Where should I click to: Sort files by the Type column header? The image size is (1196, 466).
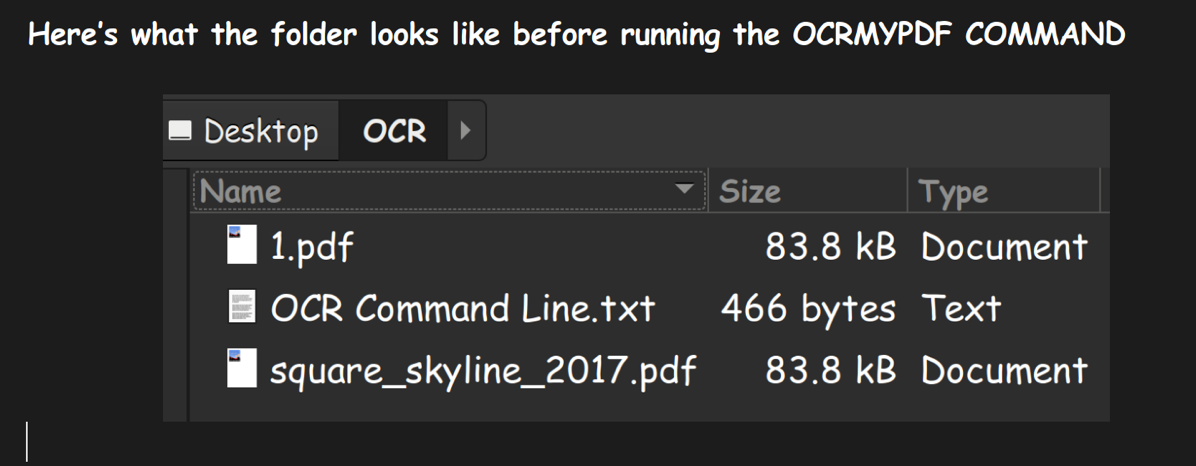pyautogui.click(x=953, y=191)
